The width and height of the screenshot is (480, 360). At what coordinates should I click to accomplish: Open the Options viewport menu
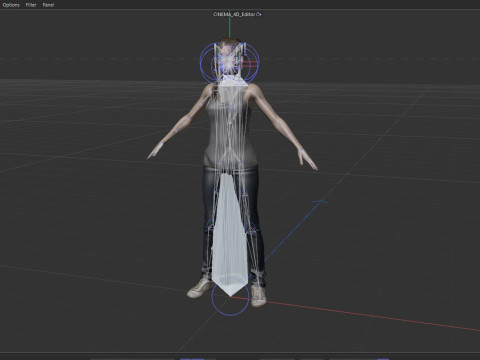(x=11, y=5)
